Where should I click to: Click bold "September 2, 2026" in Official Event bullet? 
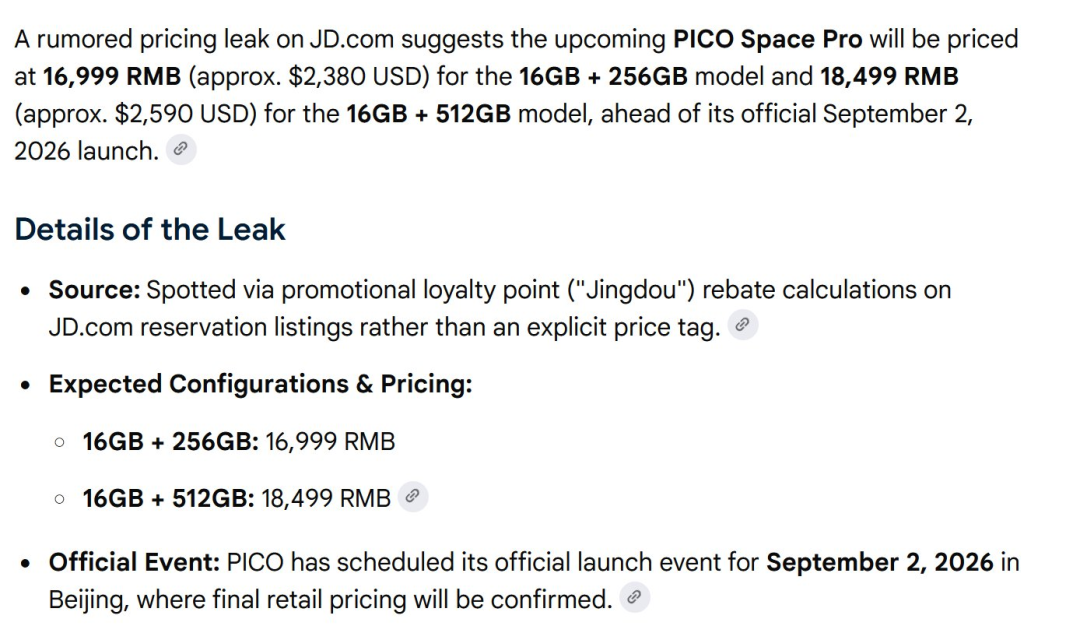880,563
